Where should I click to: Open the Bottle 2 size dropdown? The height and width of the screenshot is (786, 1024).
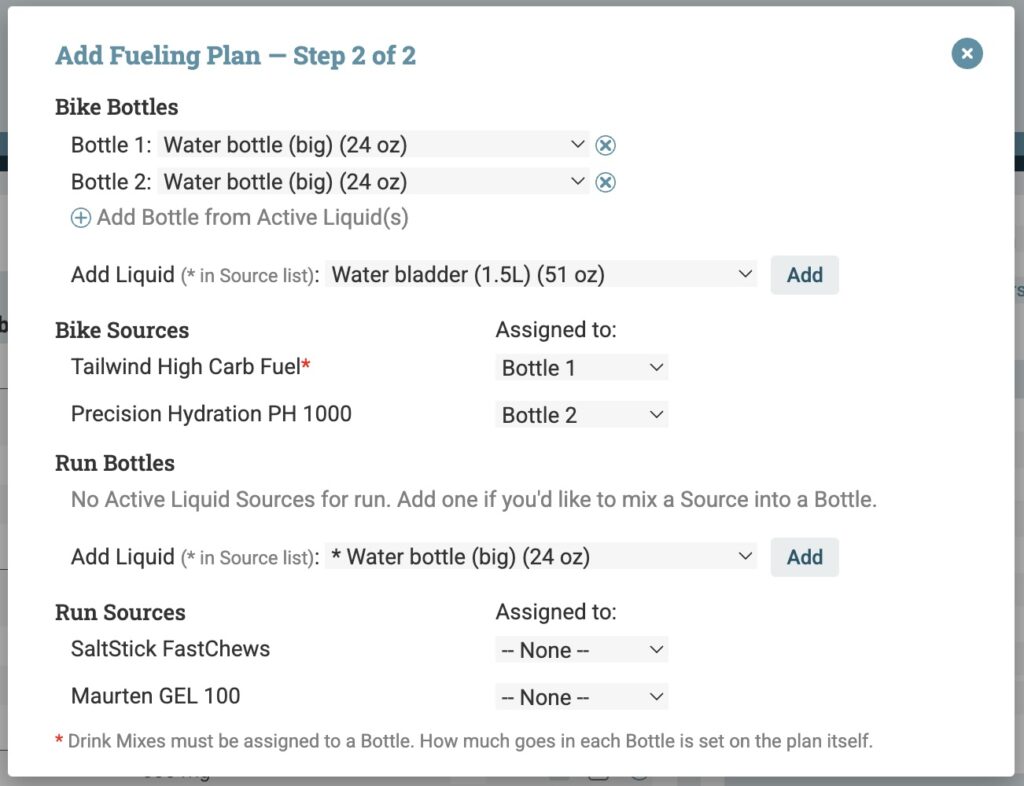[x=373, y=181]
